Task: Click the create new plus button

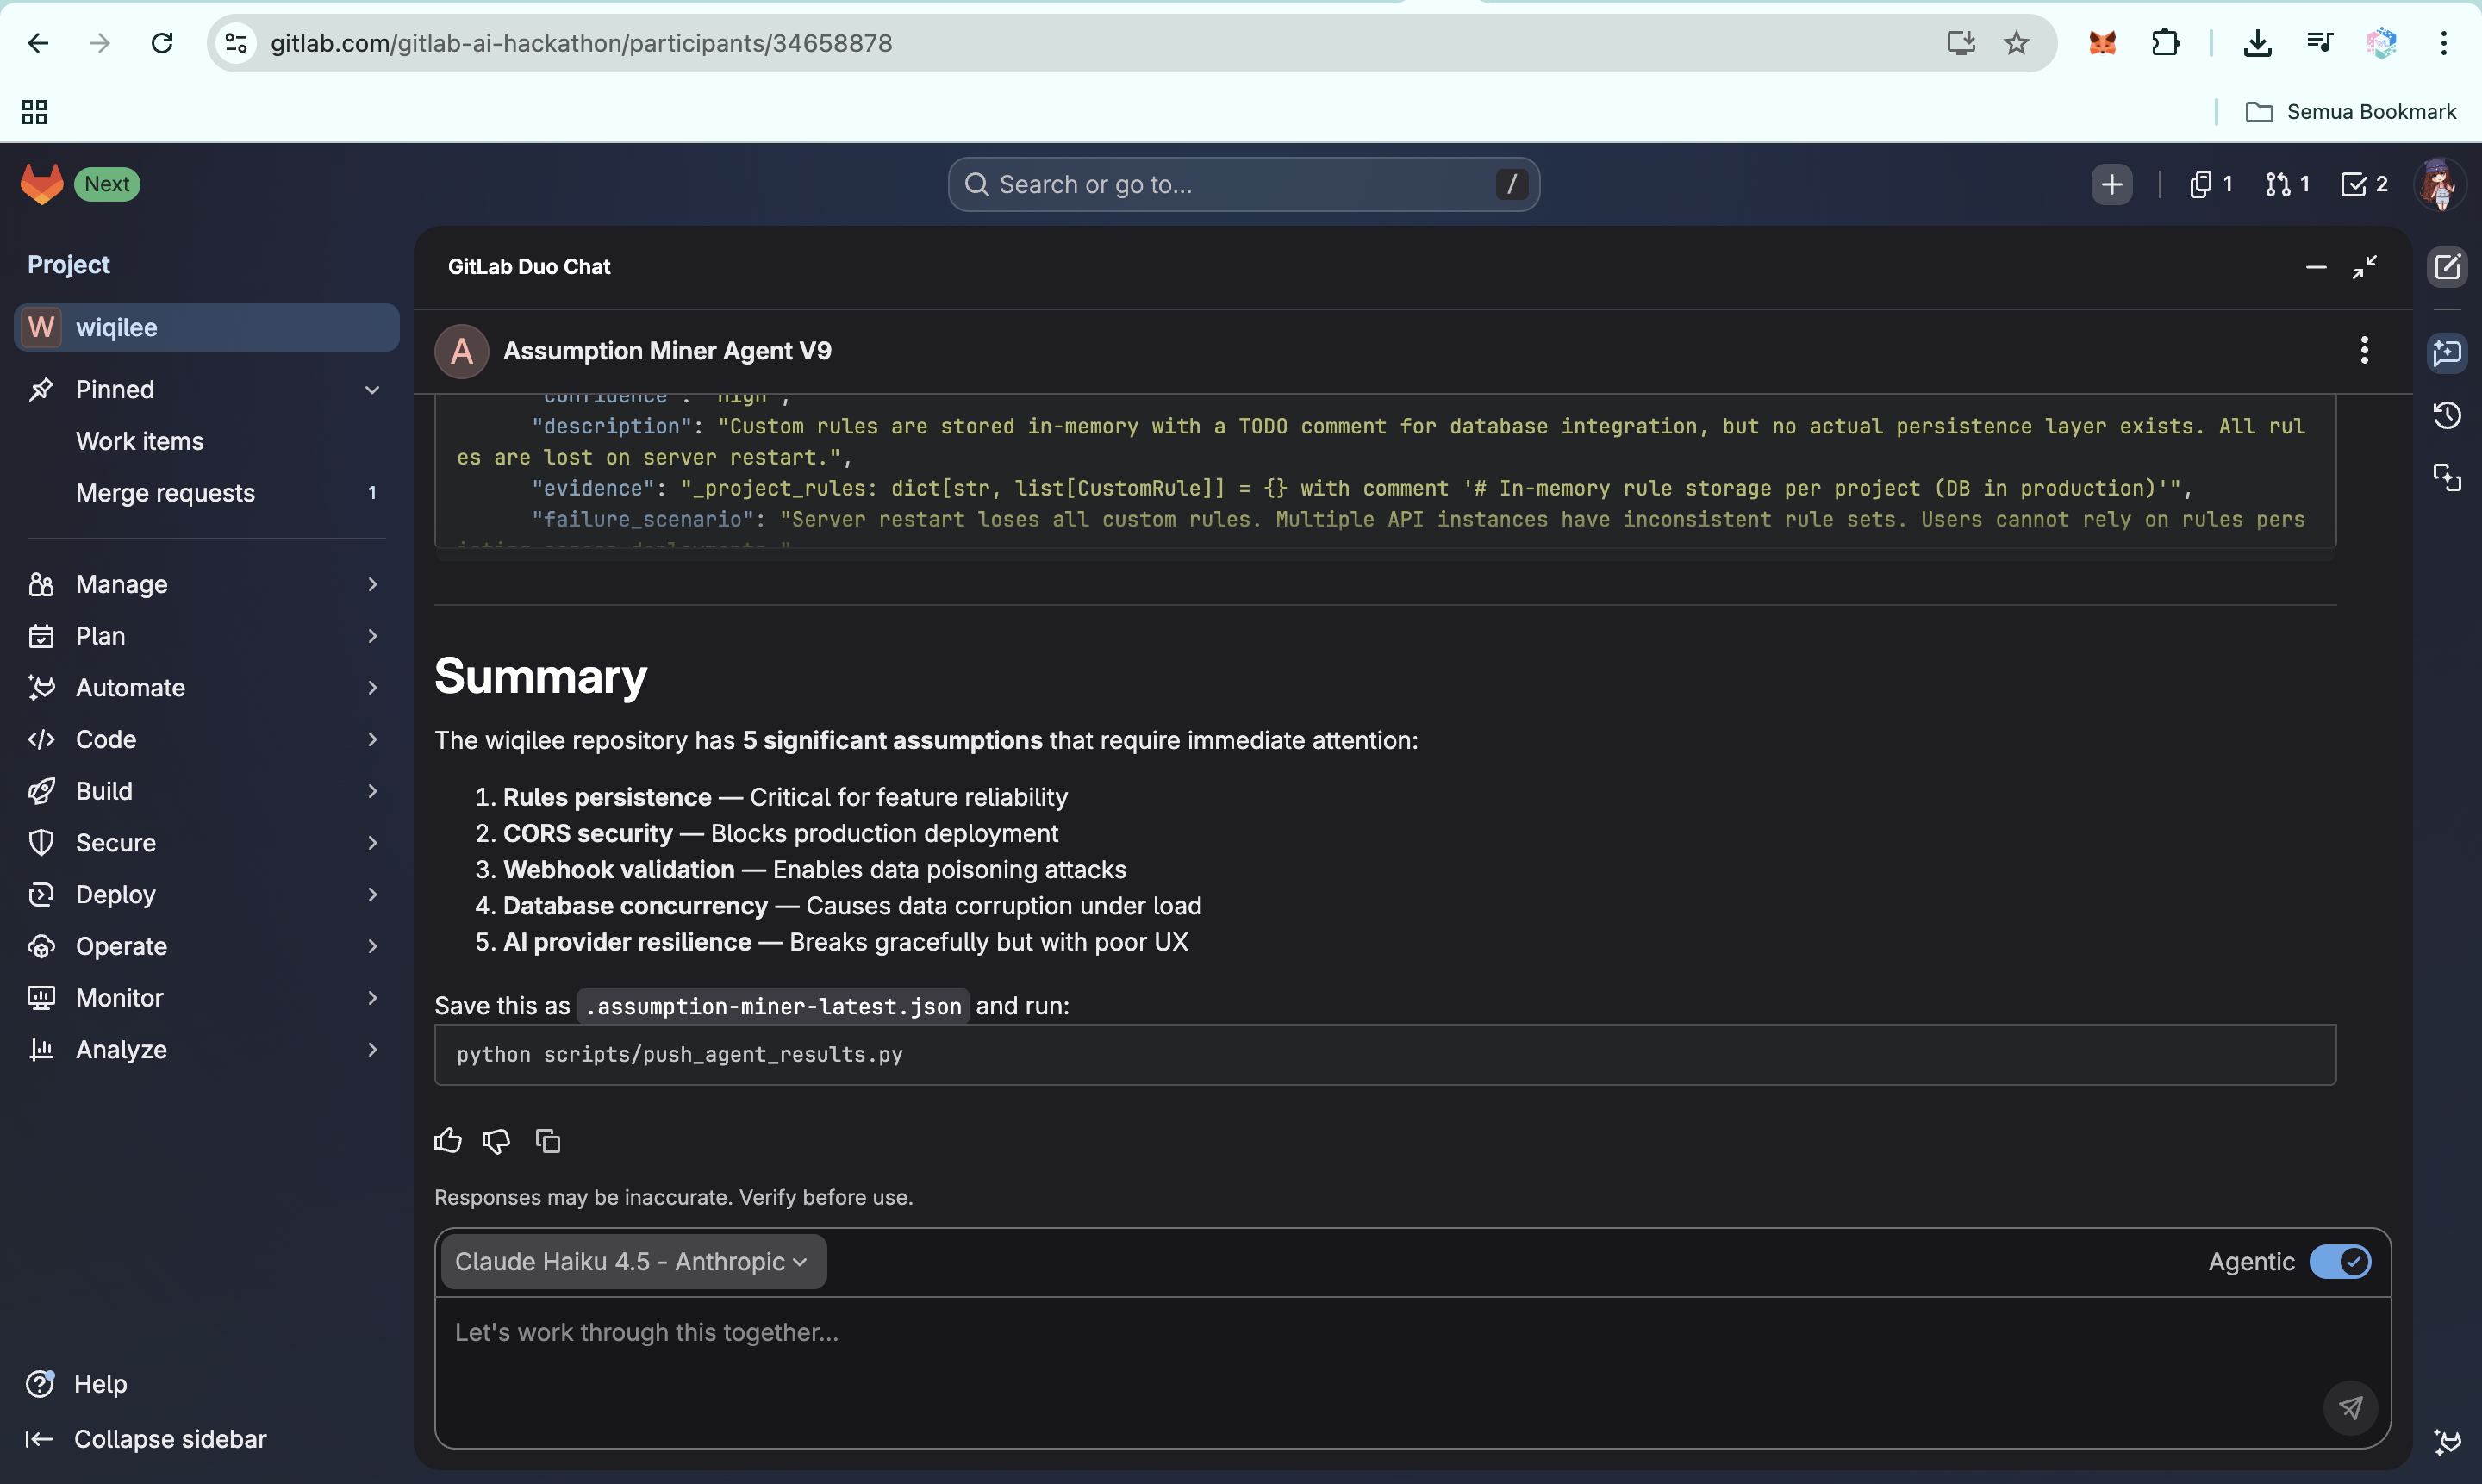Action: (2111, 184)
